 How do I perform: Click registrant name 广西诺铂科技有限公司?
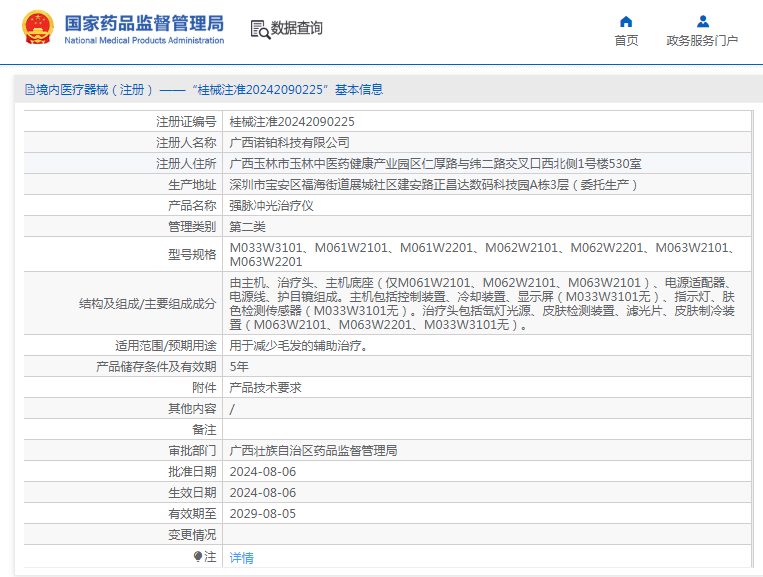pos(290,143)
